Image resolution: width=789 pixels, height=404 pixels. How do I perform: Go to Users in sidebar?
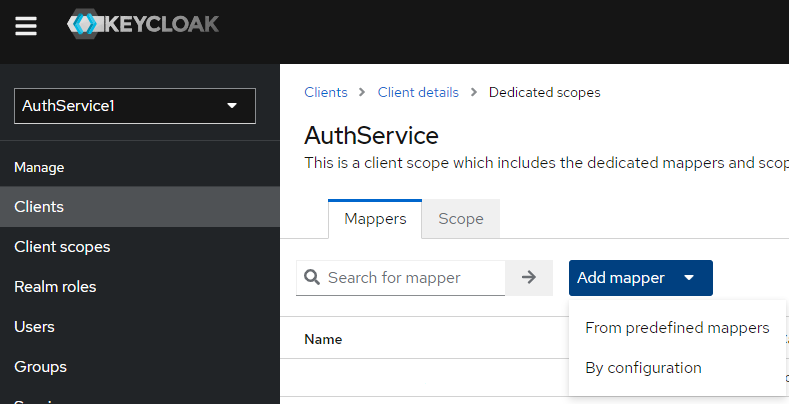click(x=34, y=327)
